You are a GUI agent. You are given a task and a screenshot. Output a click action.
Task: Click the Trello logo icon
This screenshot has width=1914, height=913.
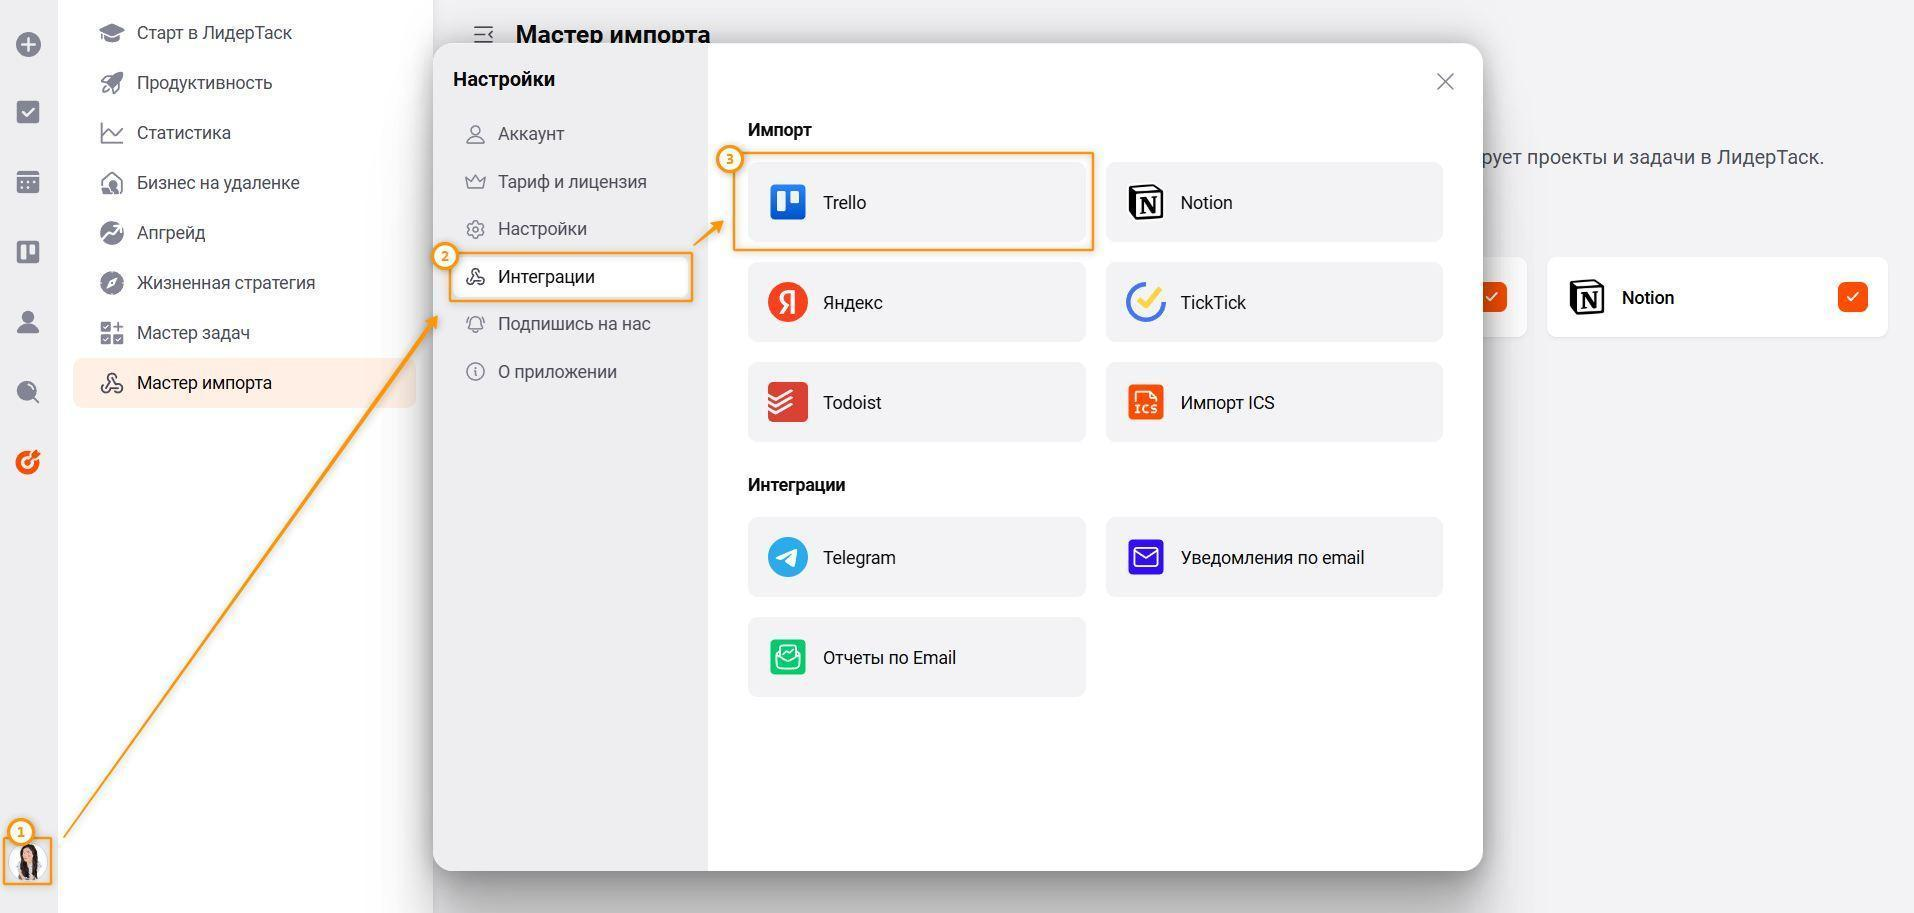(x=788, y=202)
